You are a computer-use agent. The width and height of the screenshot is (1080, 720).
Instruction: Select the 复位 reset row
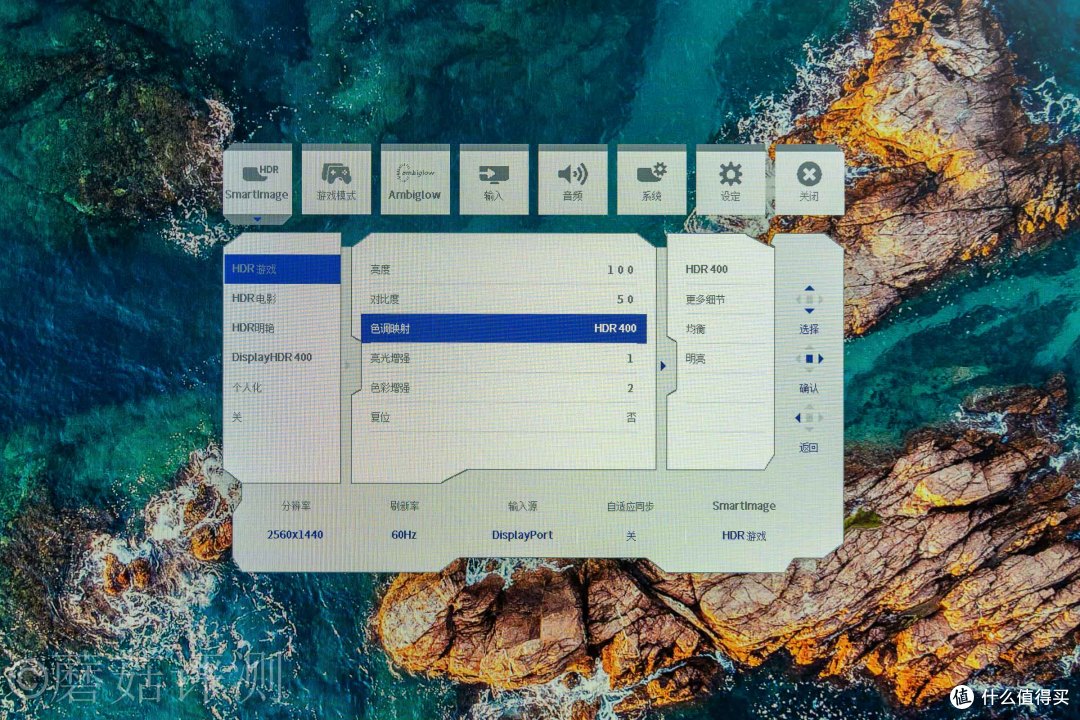[503, 418]
